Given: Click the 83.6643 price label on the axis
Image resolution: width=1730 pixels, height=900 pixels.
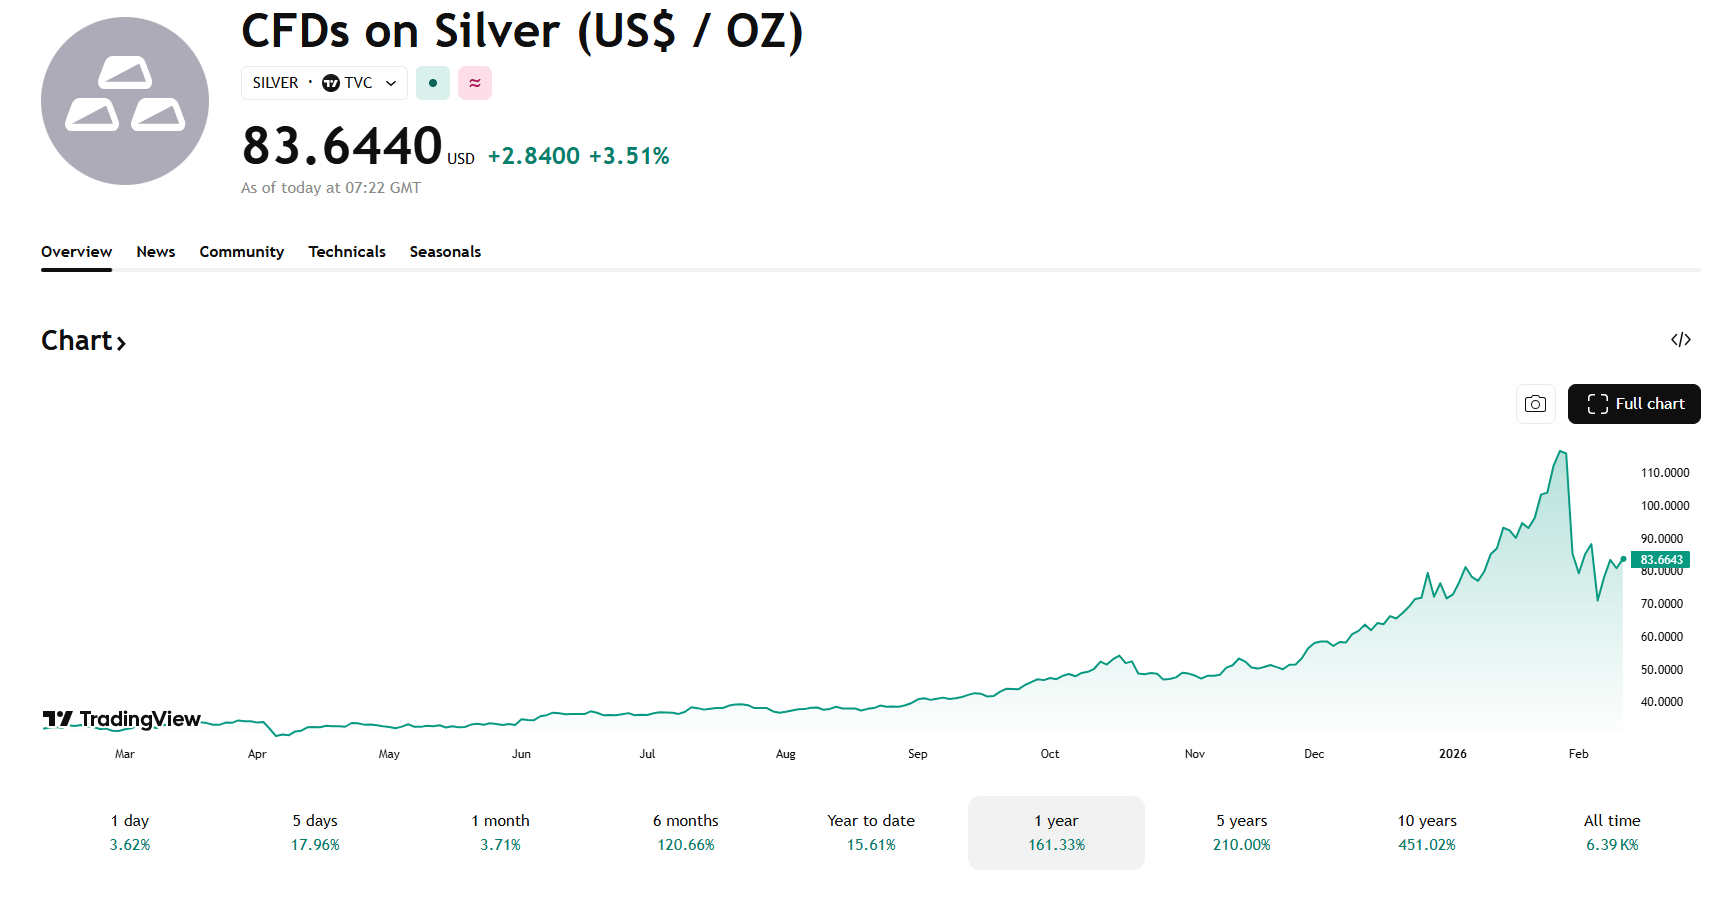Looking at the screenshot, I should (x=1661, y=559).
